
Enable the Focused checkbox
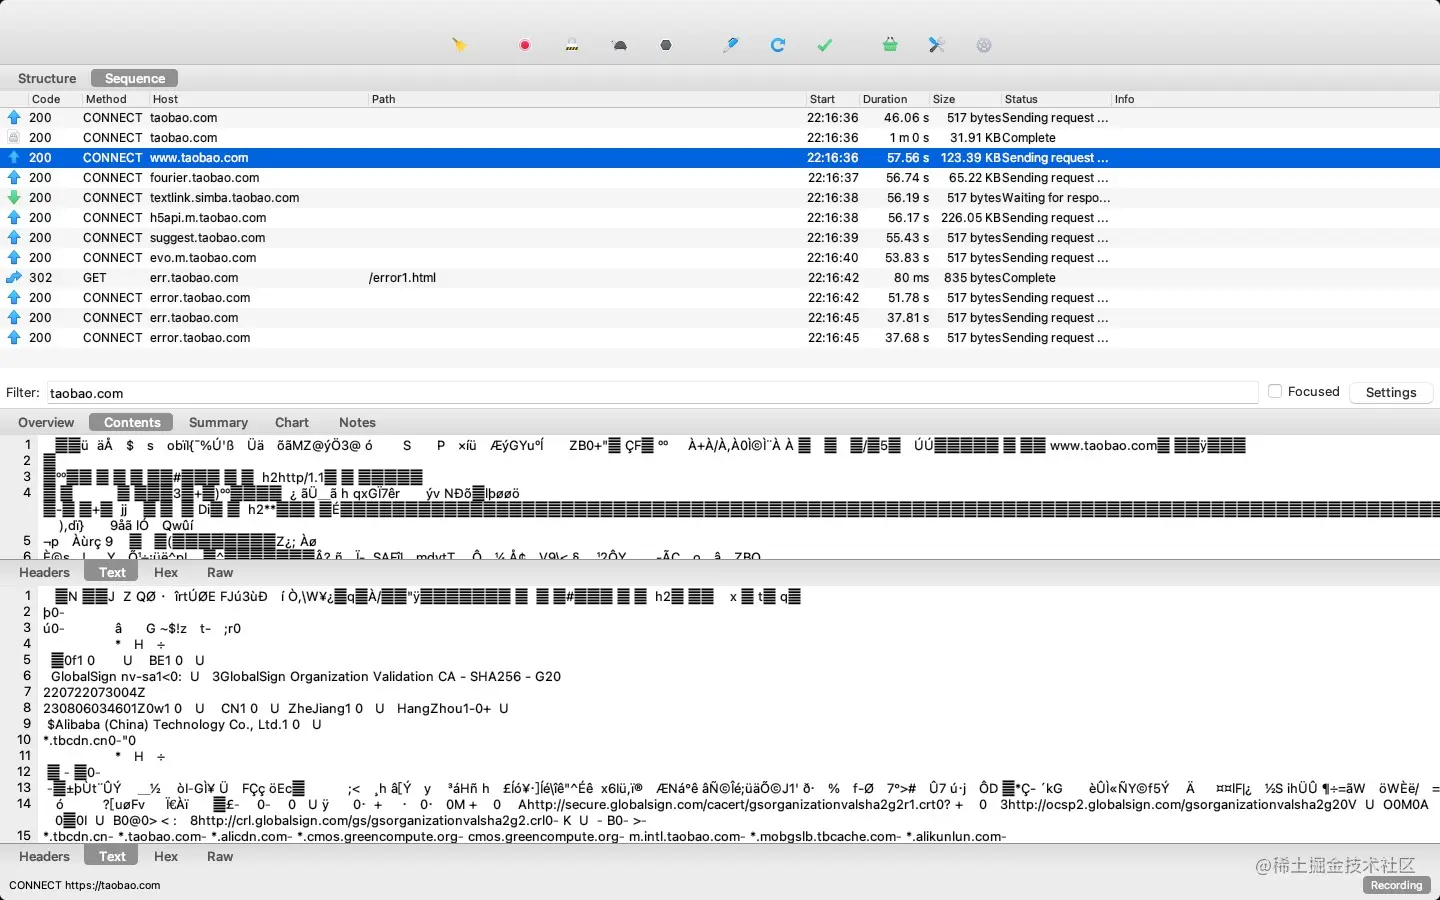(1275, 392)
